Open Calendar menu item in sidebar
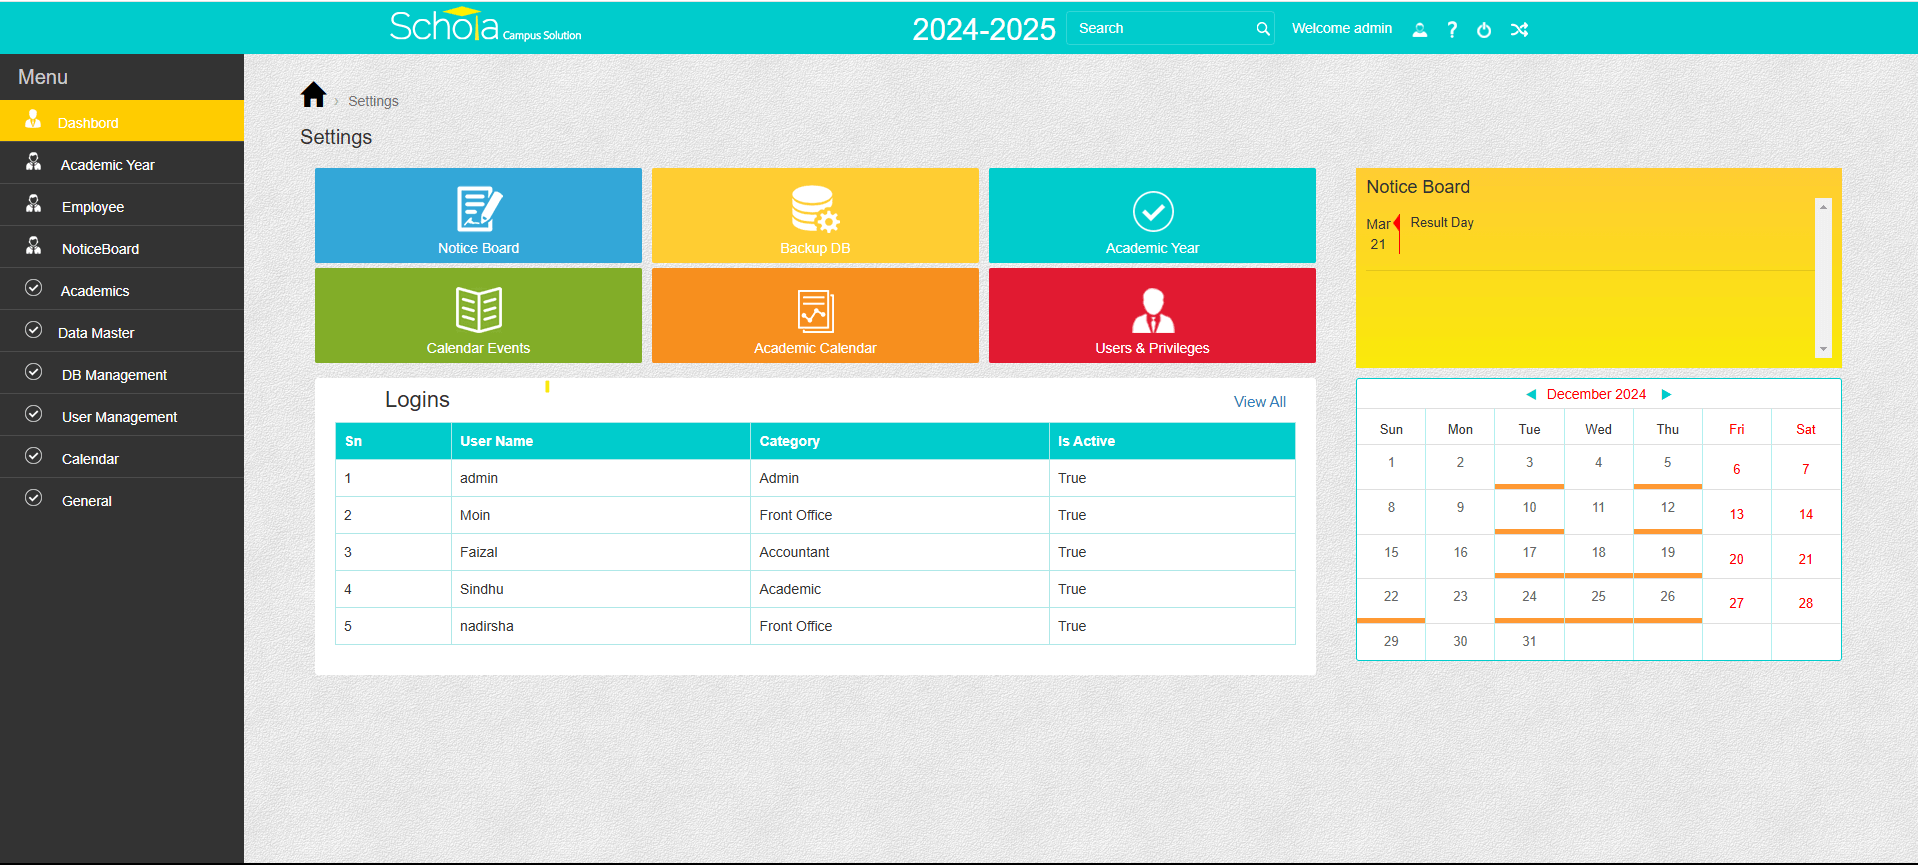The image size is (1918, 865). coord(90,459)
